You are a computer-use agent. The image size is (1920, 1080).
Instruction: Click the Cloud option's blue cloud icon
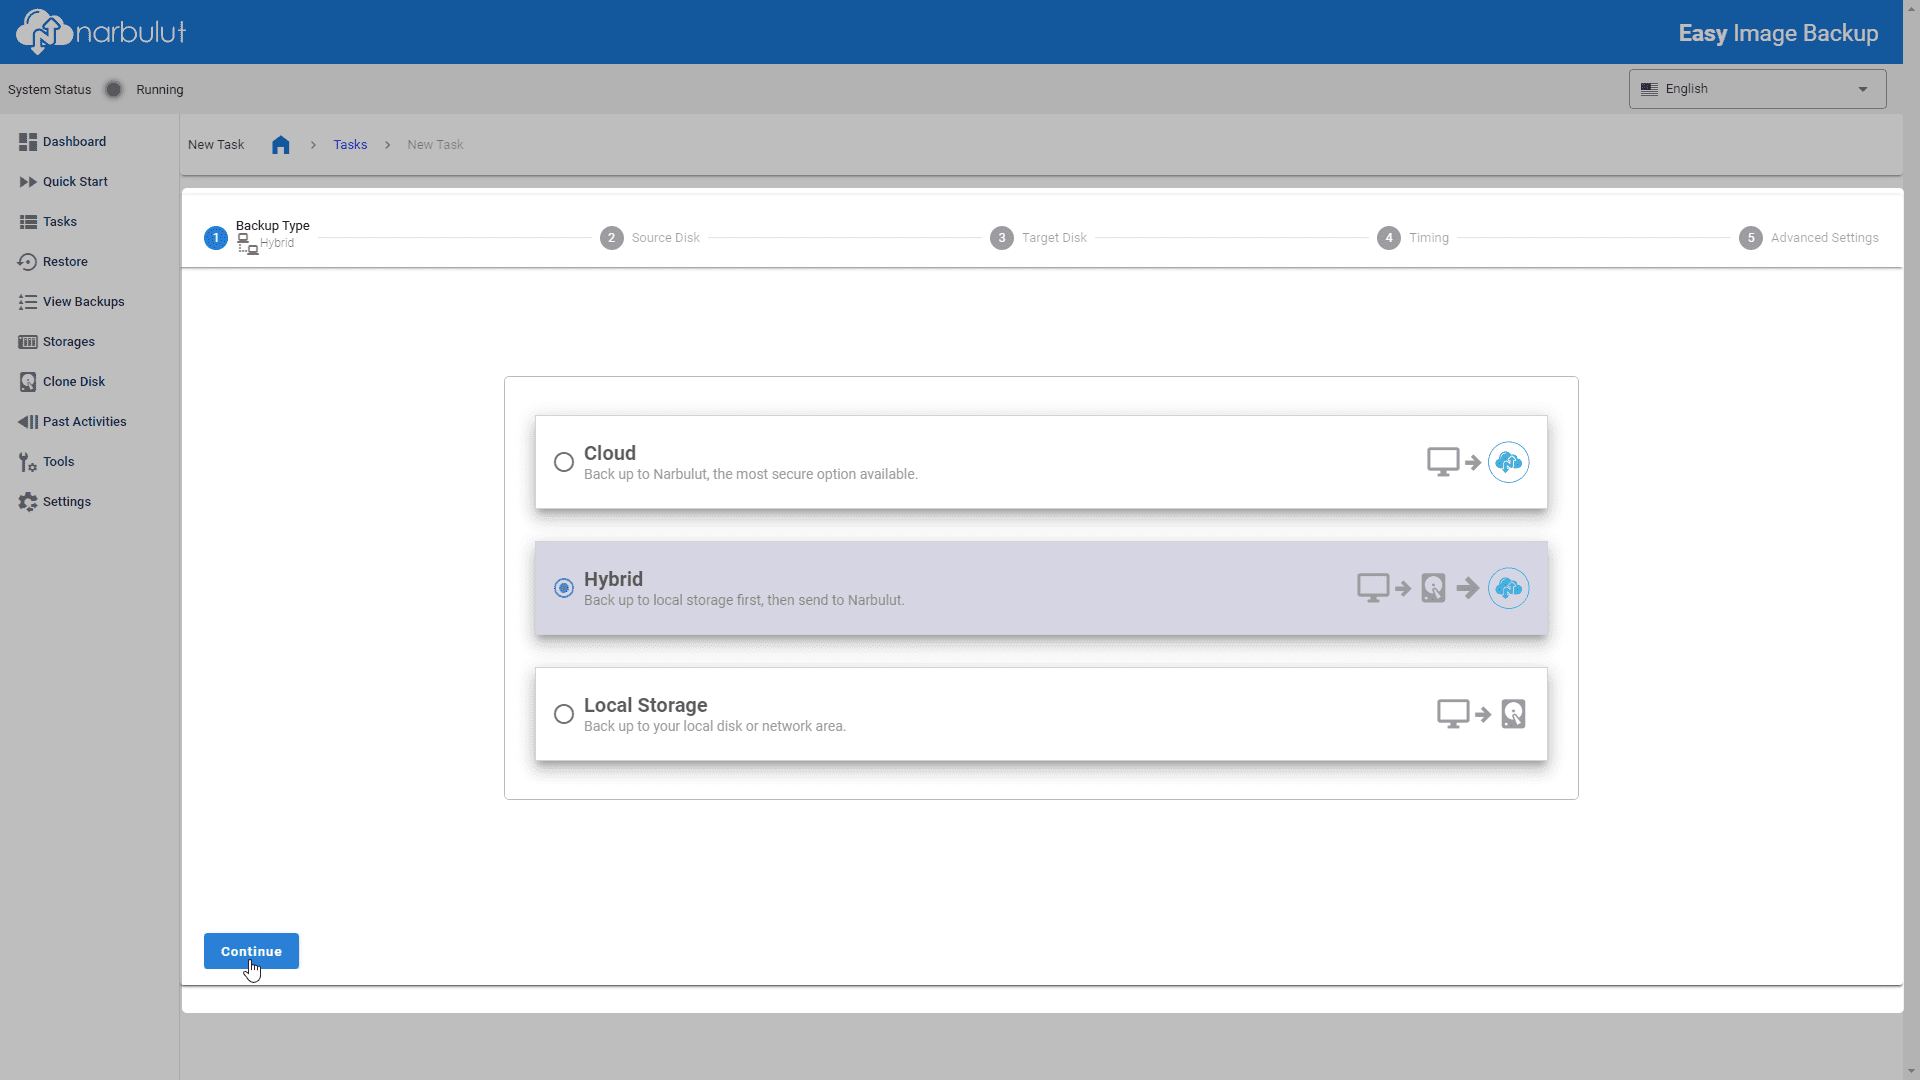point(1508,462)
